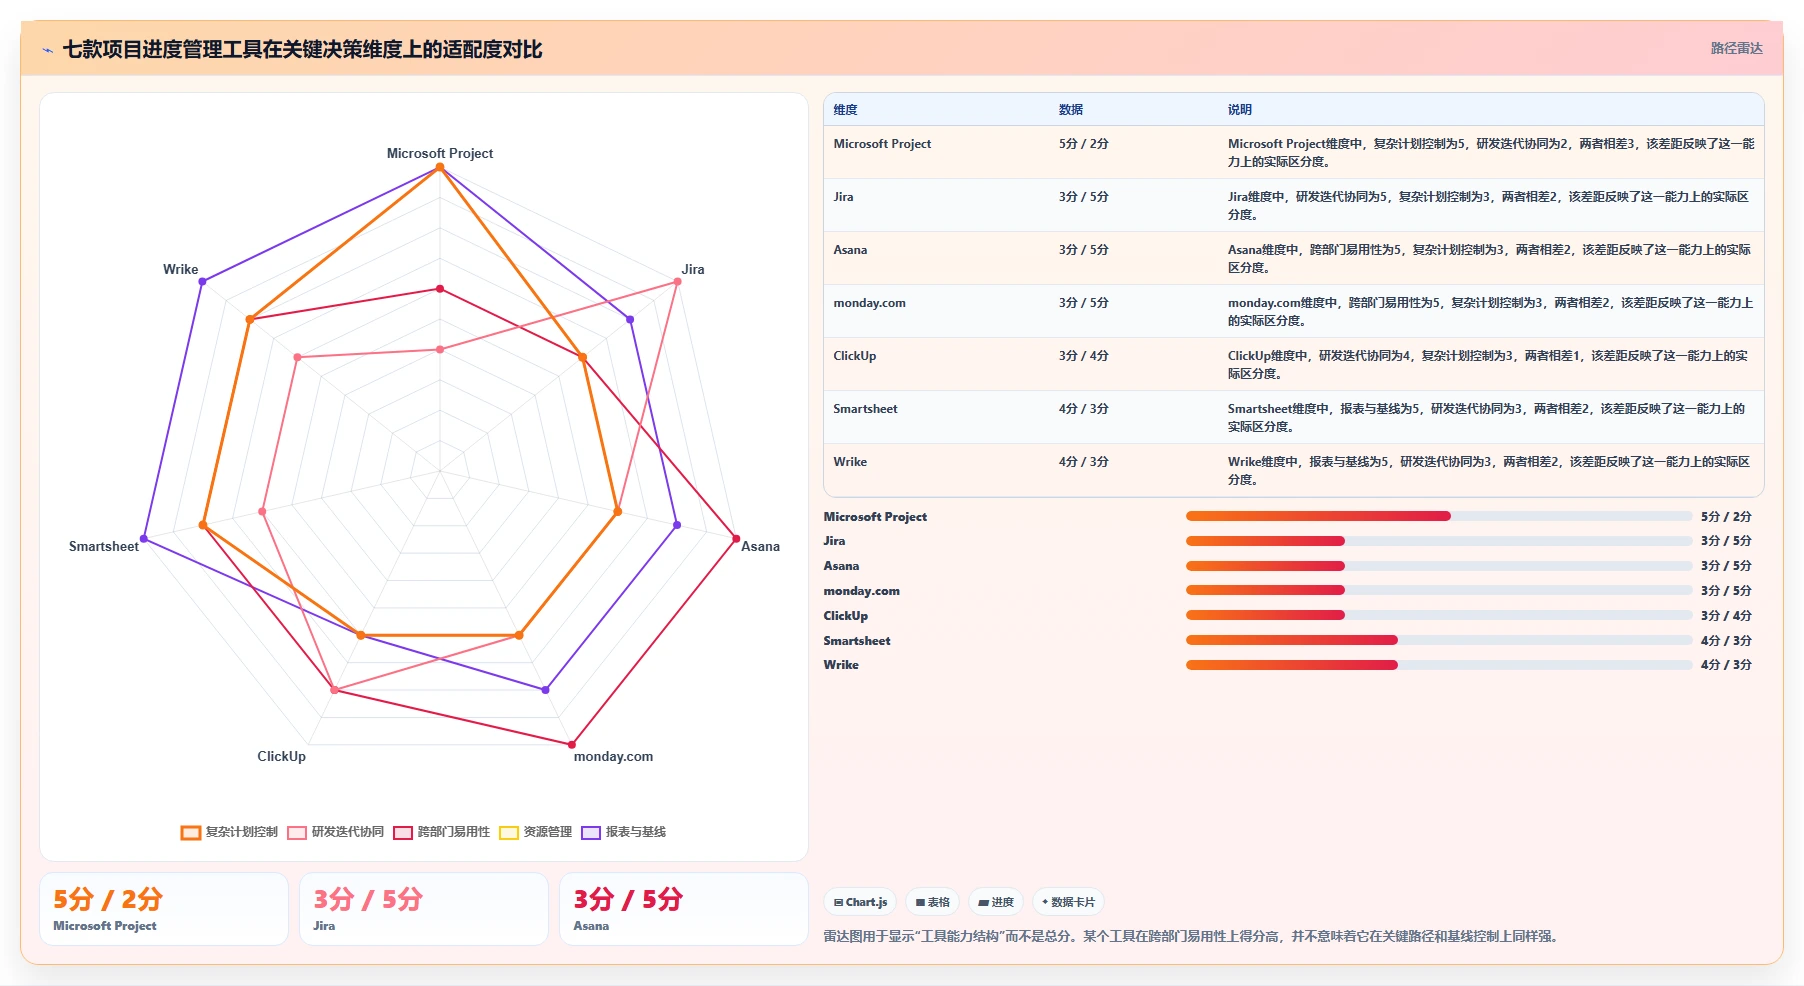Click the Wrike radar axis label
The width and height of the screenshot is (1804, 986).
coord(181,269)
